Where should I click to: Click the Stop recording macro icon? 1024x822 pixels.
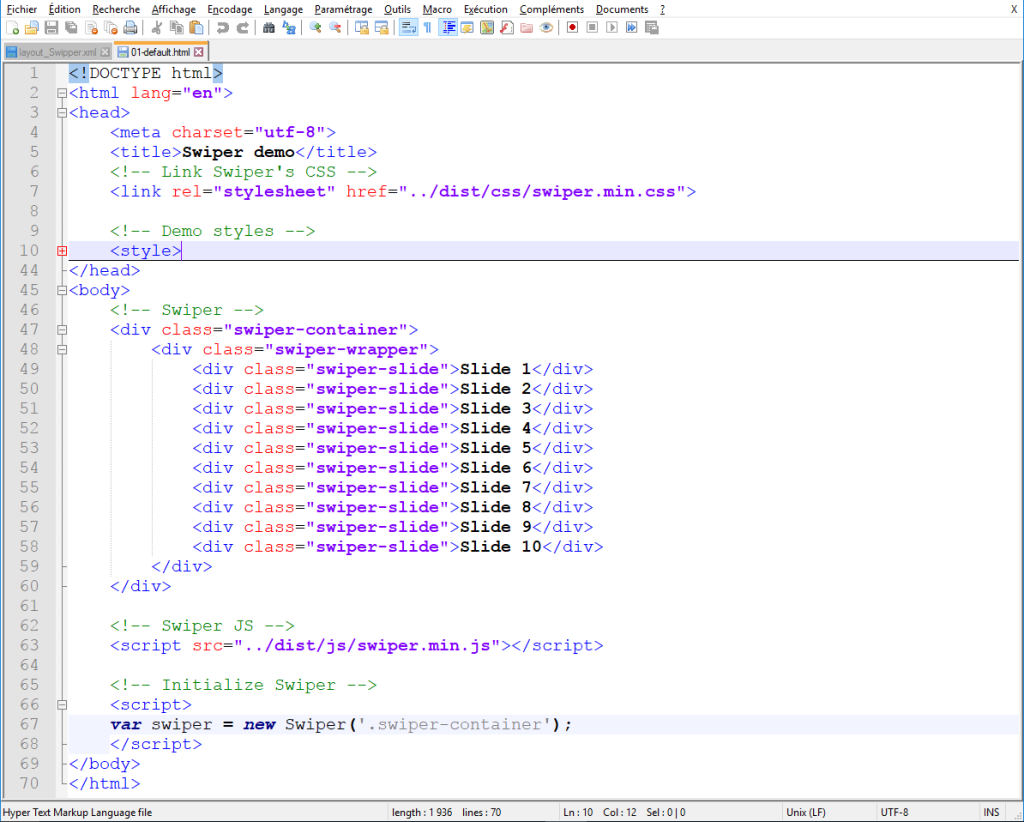coord(592,27)
